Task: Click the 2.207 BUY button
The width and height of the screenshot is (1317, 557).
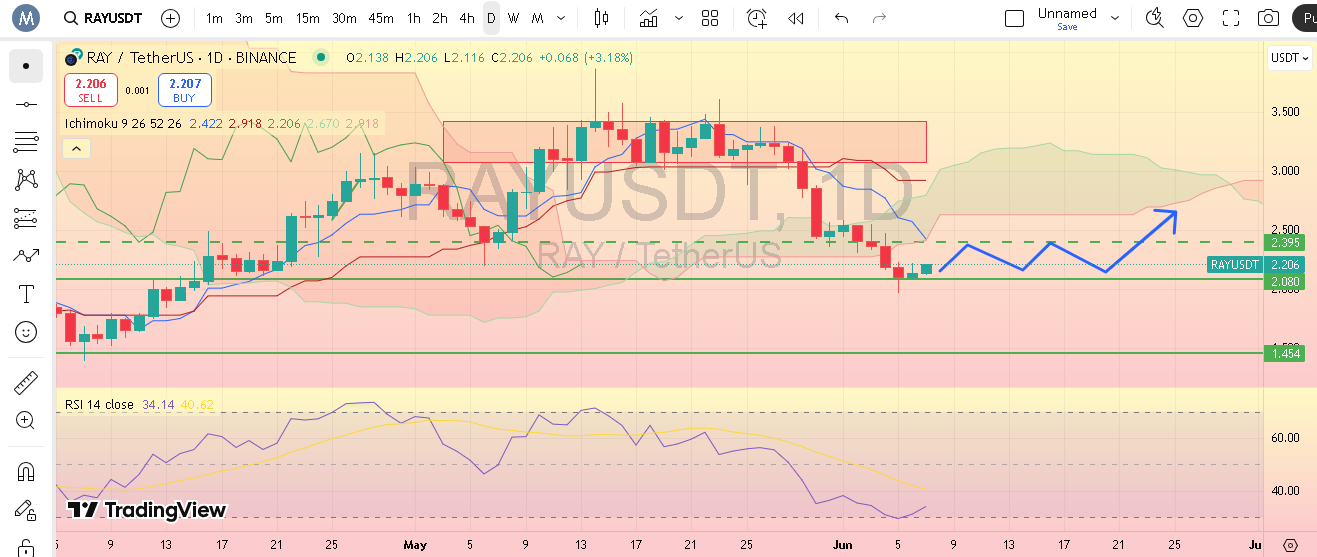Action: coord(184,90)
